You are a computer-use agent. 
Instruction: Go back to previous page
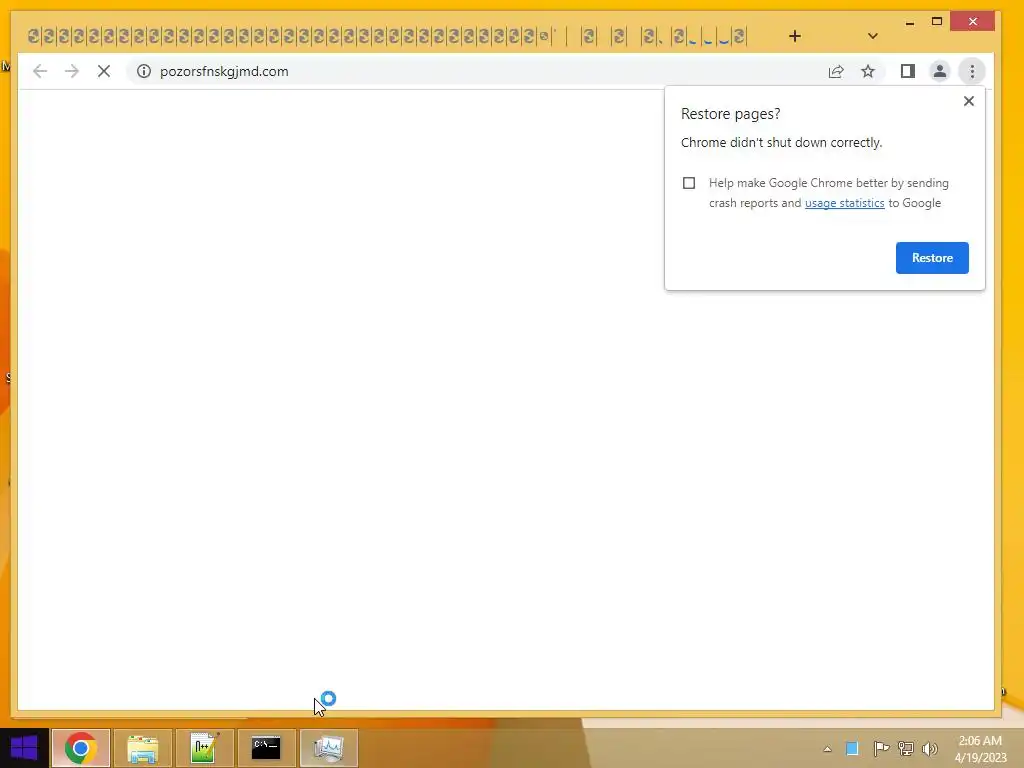40,71
